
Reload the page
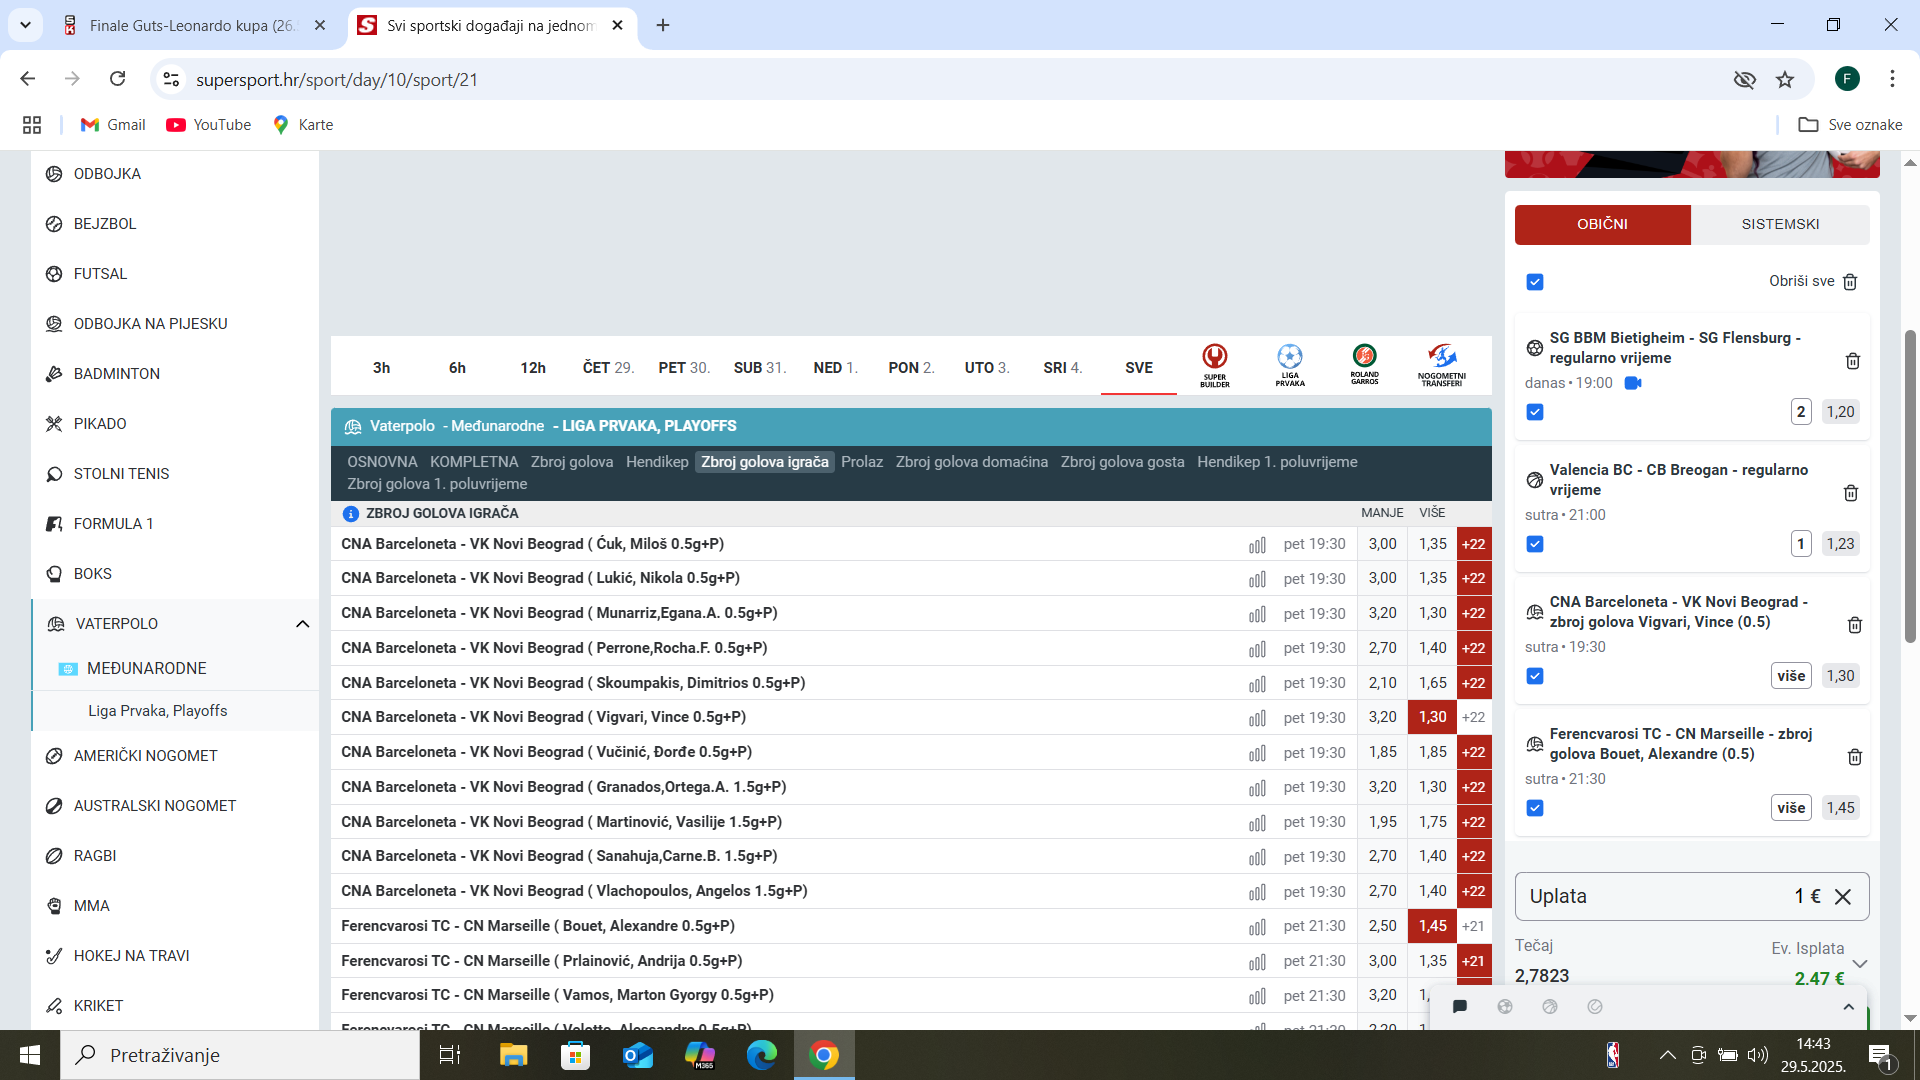(118, 79)
